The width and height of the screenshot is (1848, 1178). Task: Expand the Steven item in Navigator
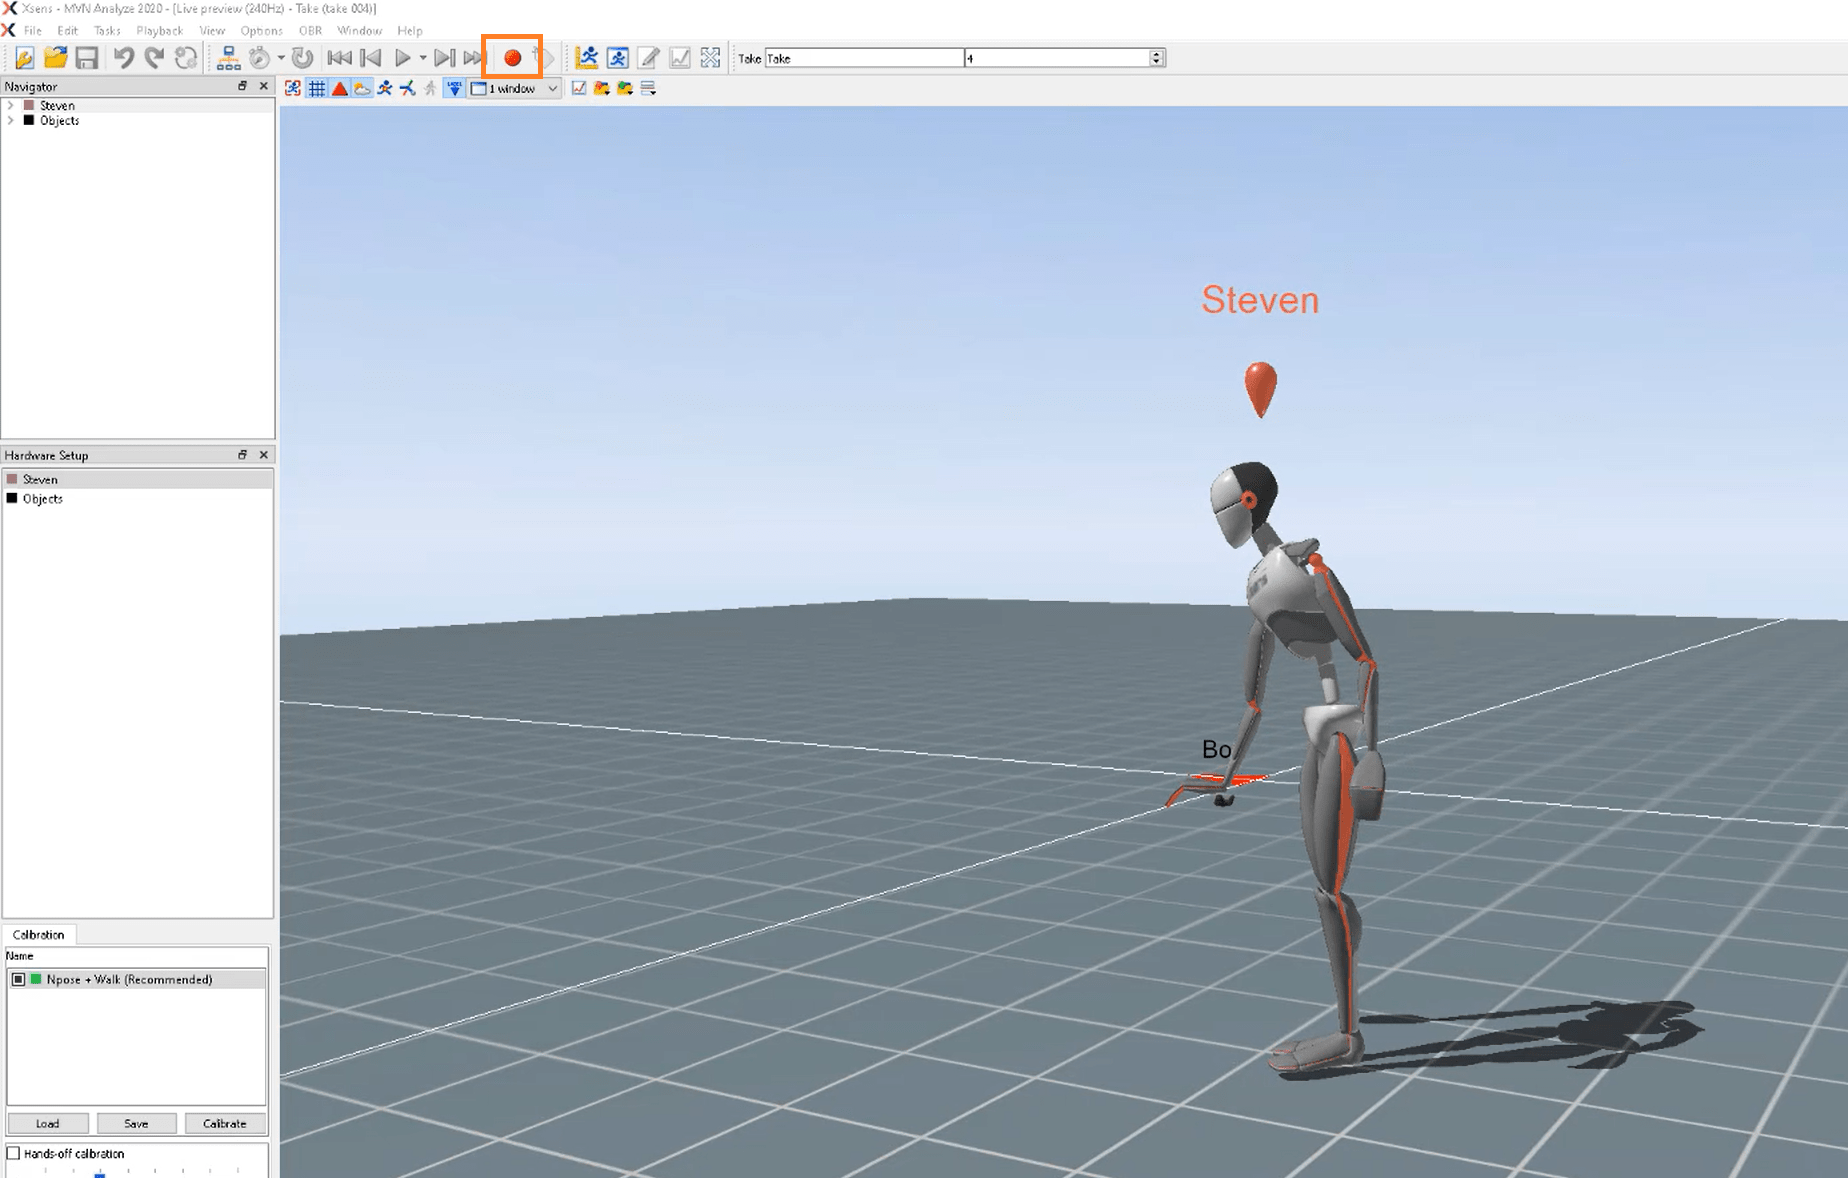[11, 105]
